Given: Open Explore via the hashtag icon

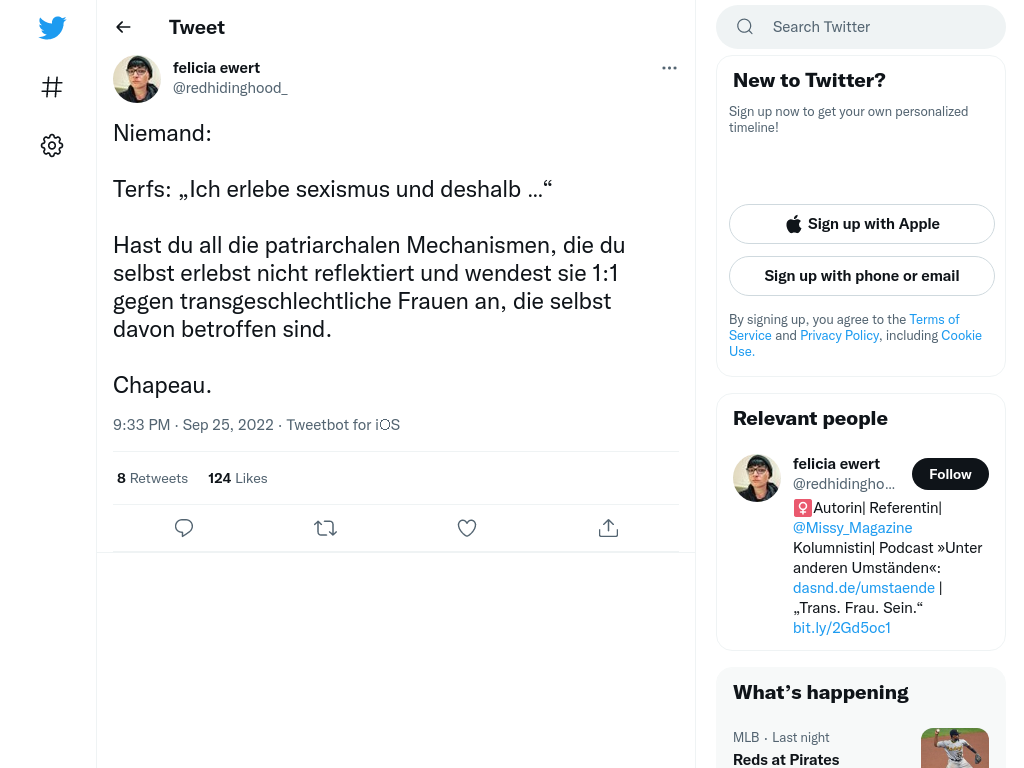Looking at the screenshot, I should coord(52,87).
